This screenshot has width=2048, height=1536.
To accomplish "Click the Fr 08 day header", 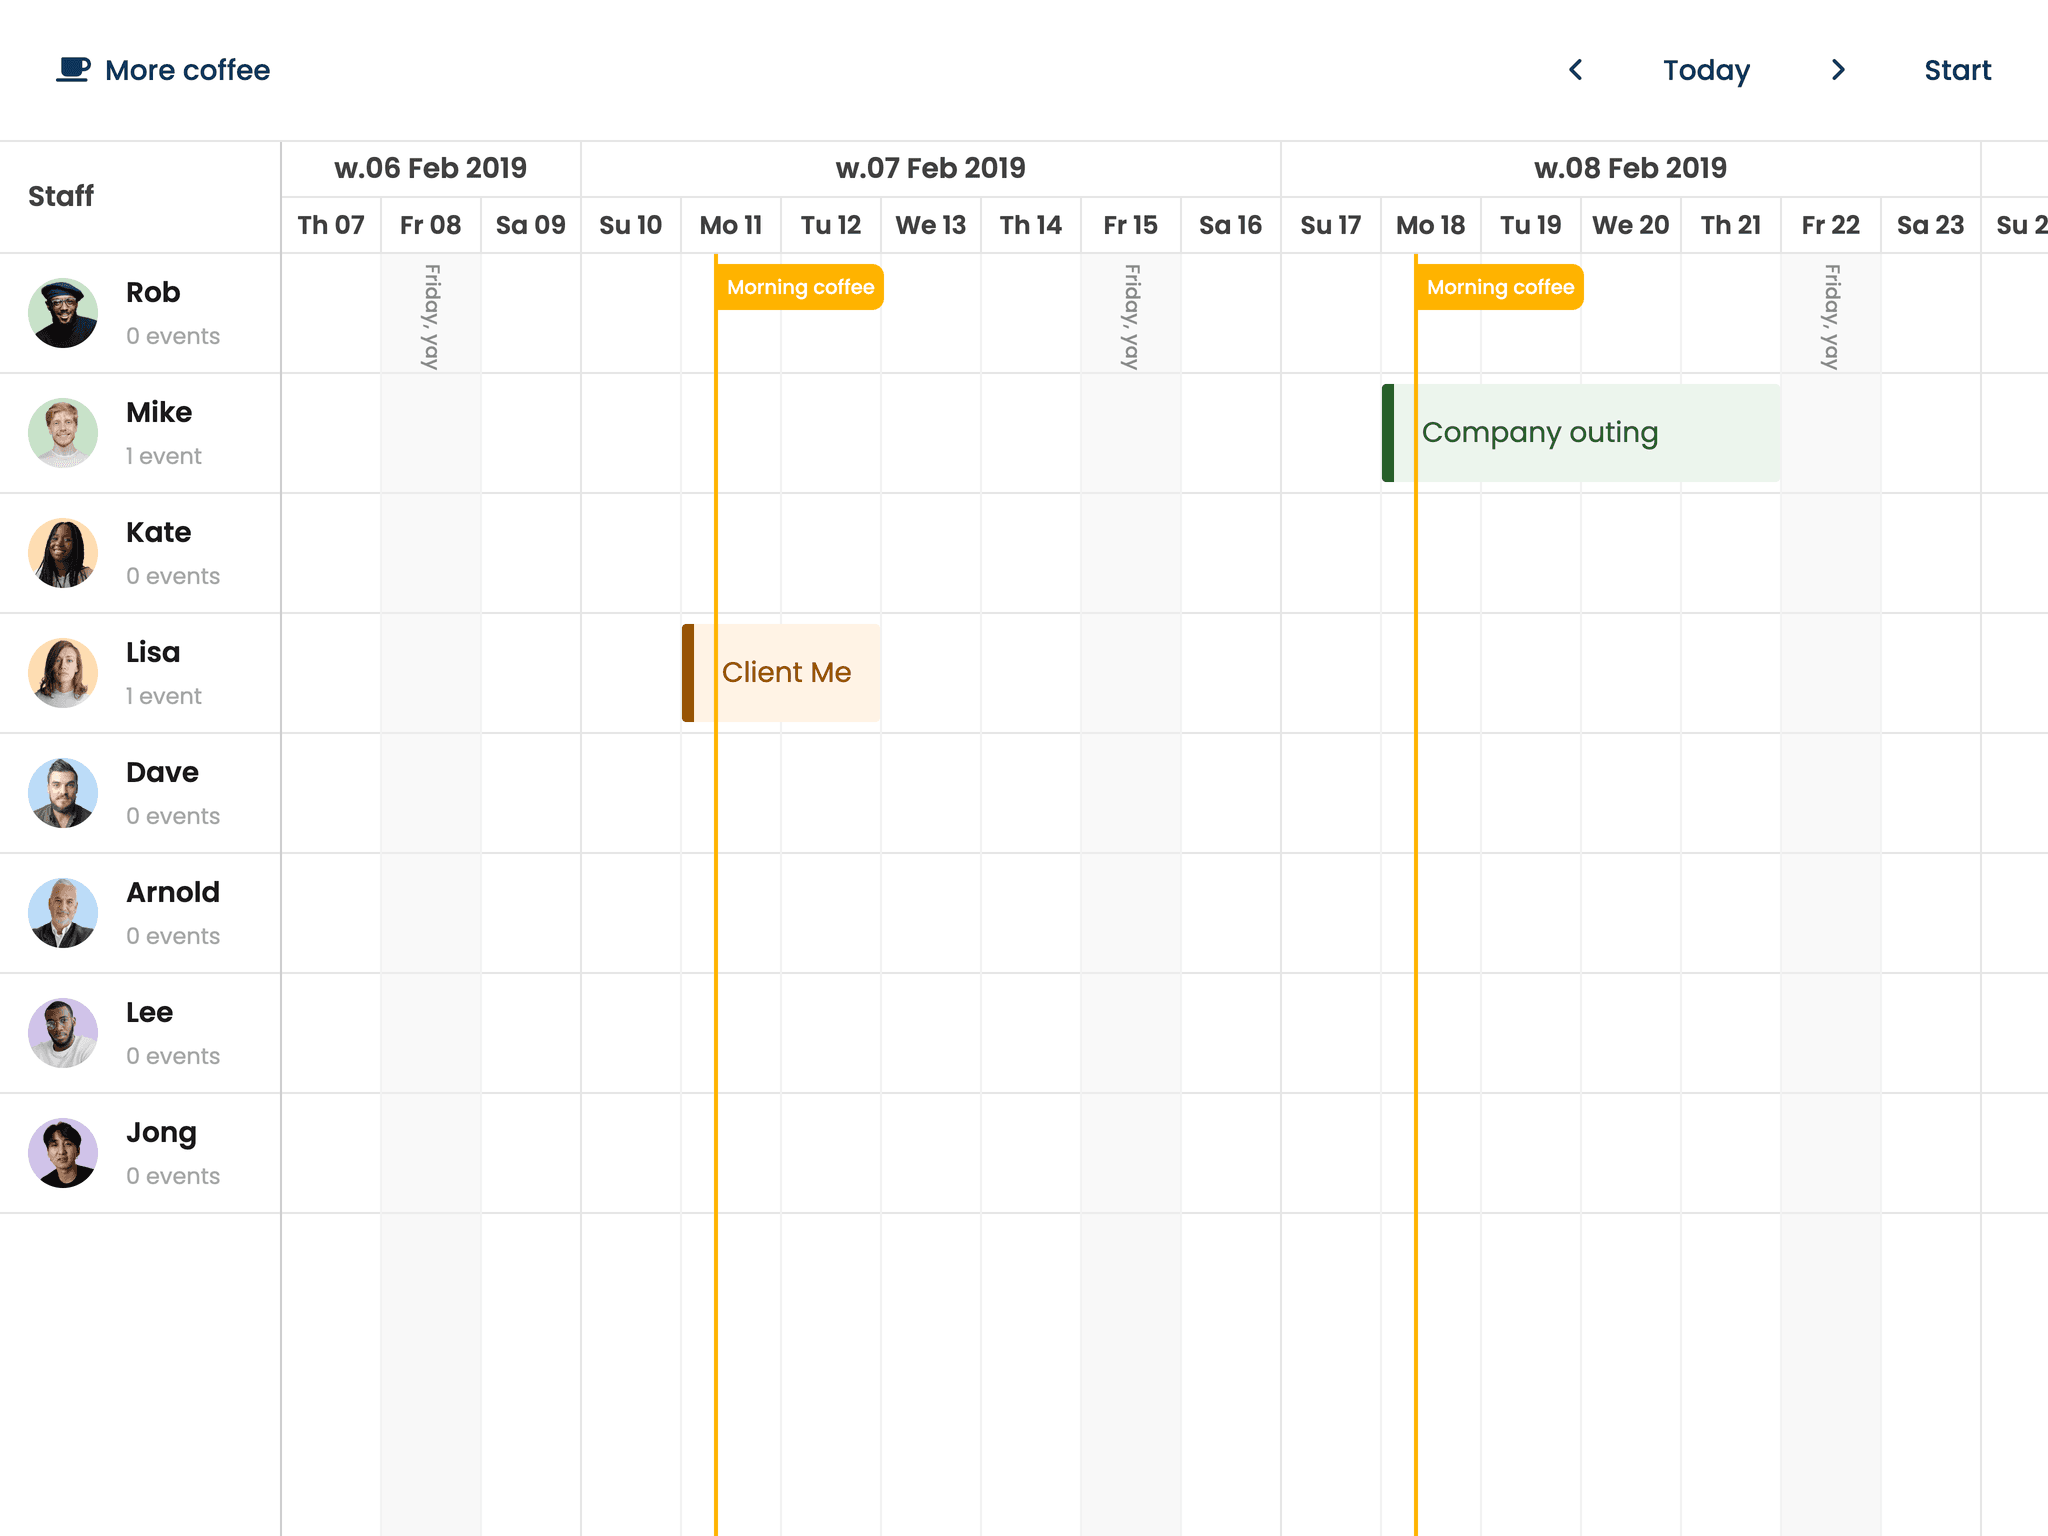I will (x=431, y=225).
